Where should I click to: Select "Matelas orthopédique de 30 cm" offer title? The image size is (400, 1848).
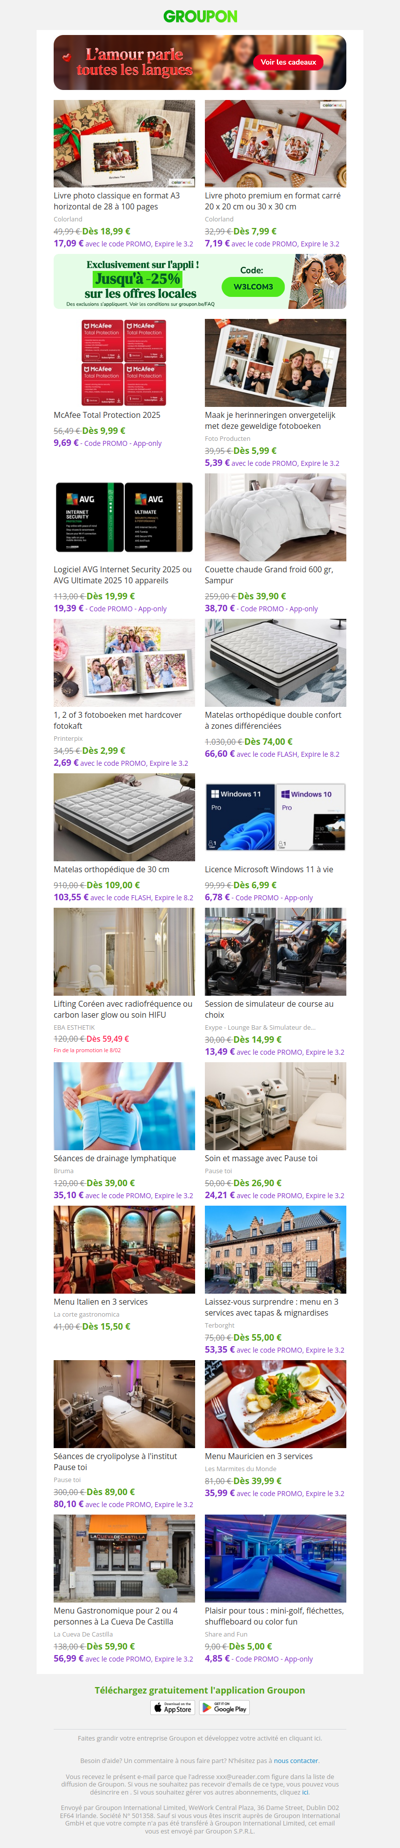(111, 869)
